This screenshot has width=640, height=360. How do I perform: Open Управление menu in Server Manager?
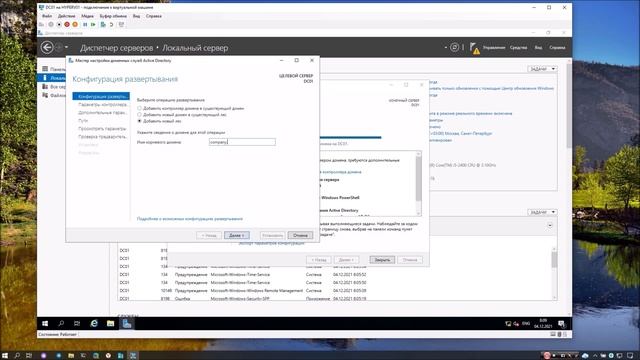coord(493,47)
